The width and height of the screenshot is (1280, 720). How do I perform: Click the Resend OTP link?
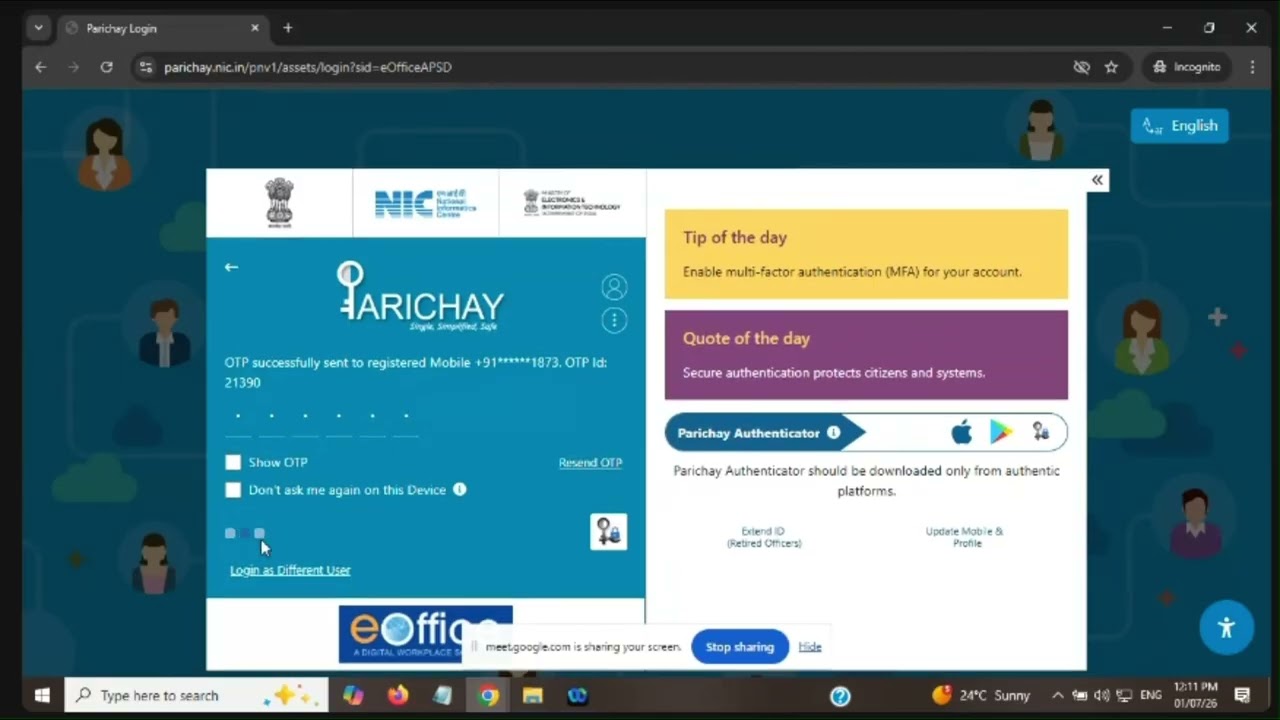point(590,462)
